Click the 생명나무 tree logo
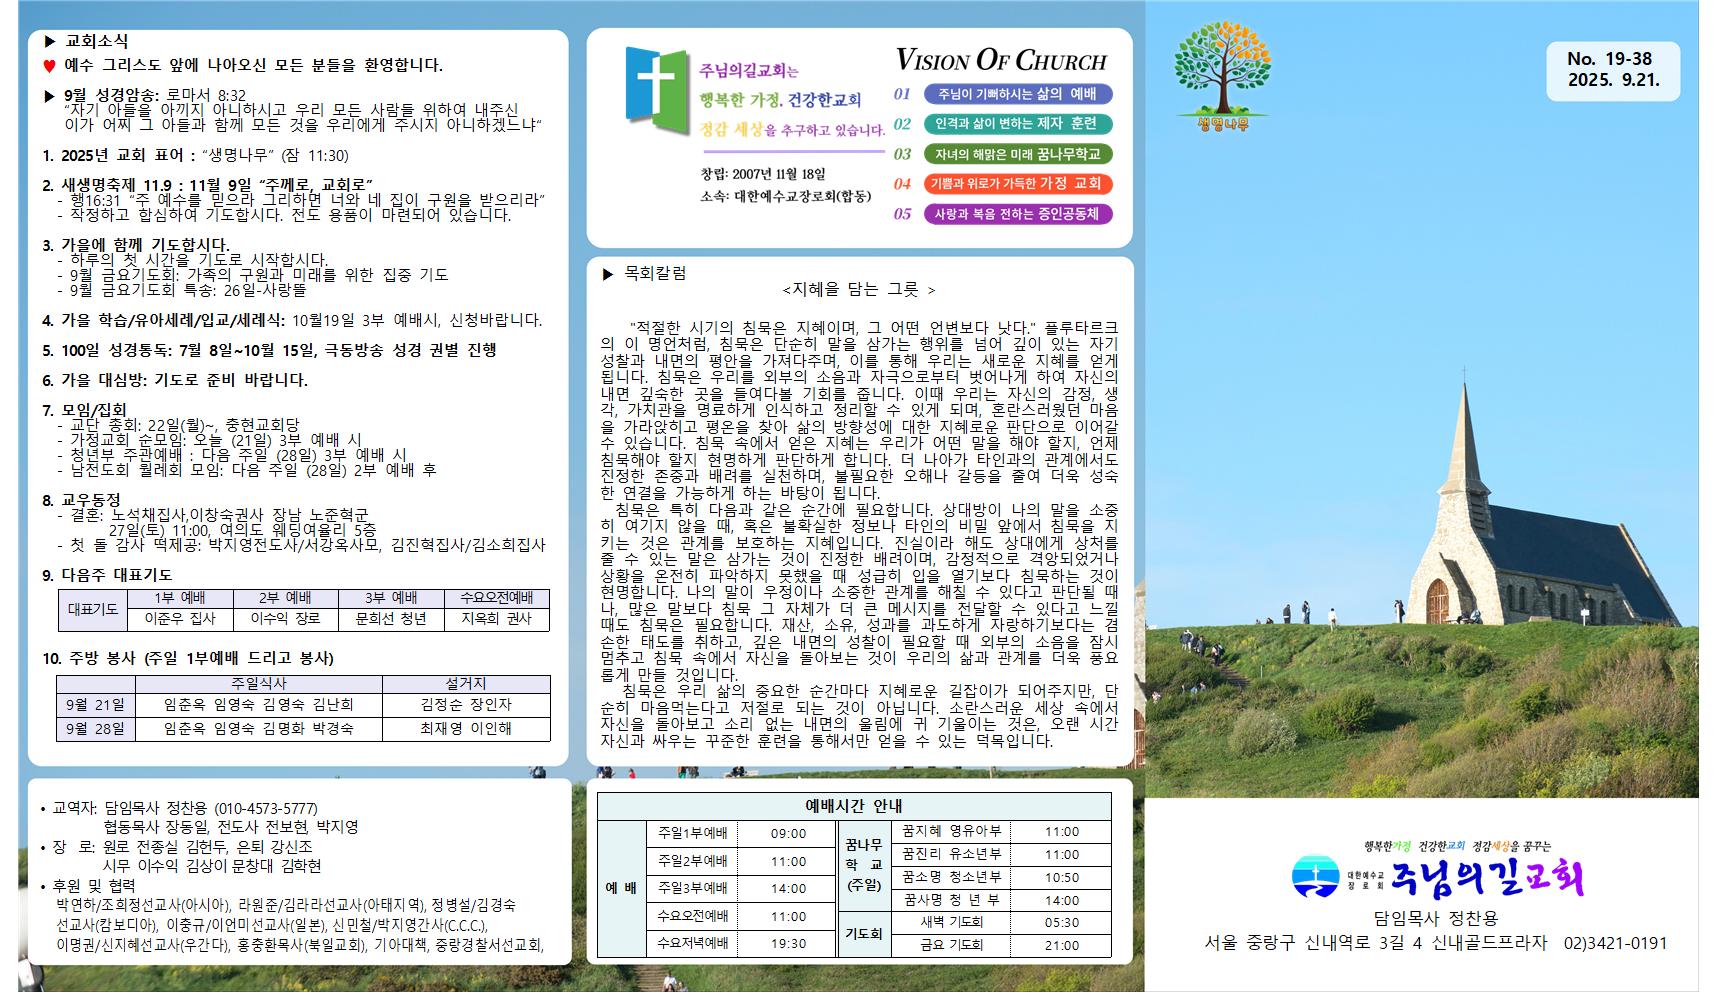 pyautogui.click(x=1222, y=73)
